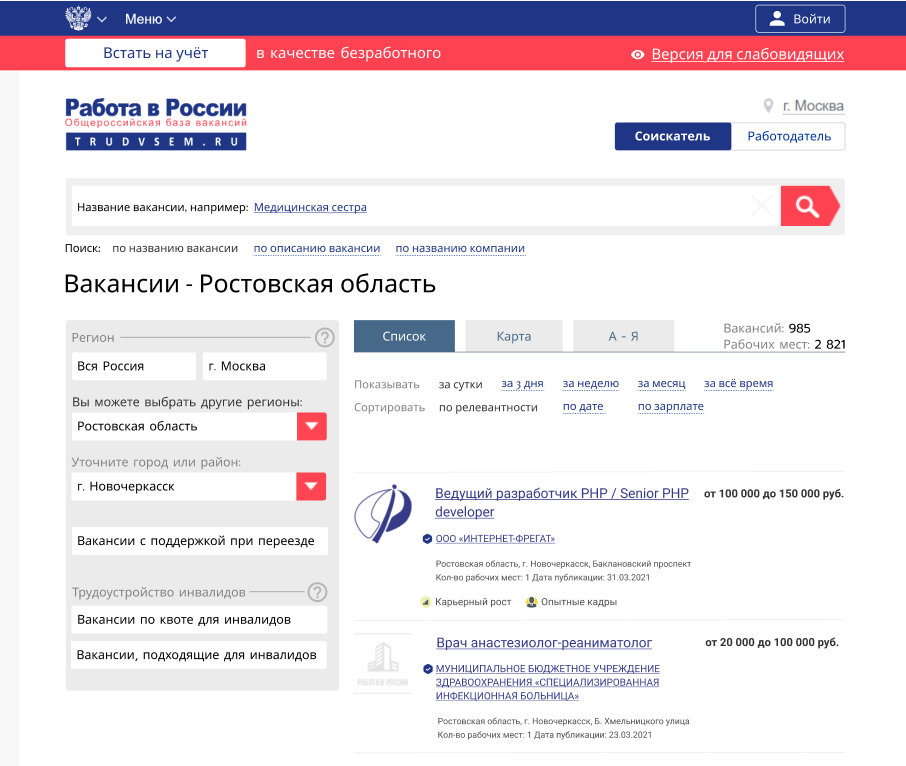Open the г. Новочеркасск city dropdown
Image resolution: width=906 pixels, height=766 pixels.
311,487
